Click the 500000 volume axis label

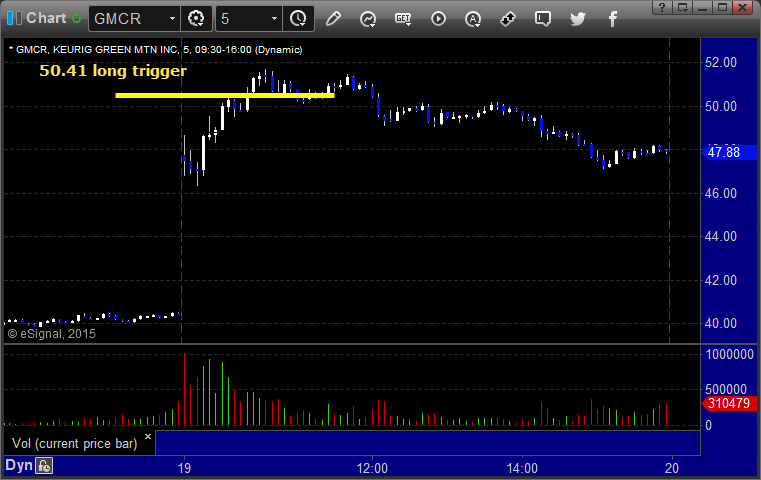click(726, 389)
